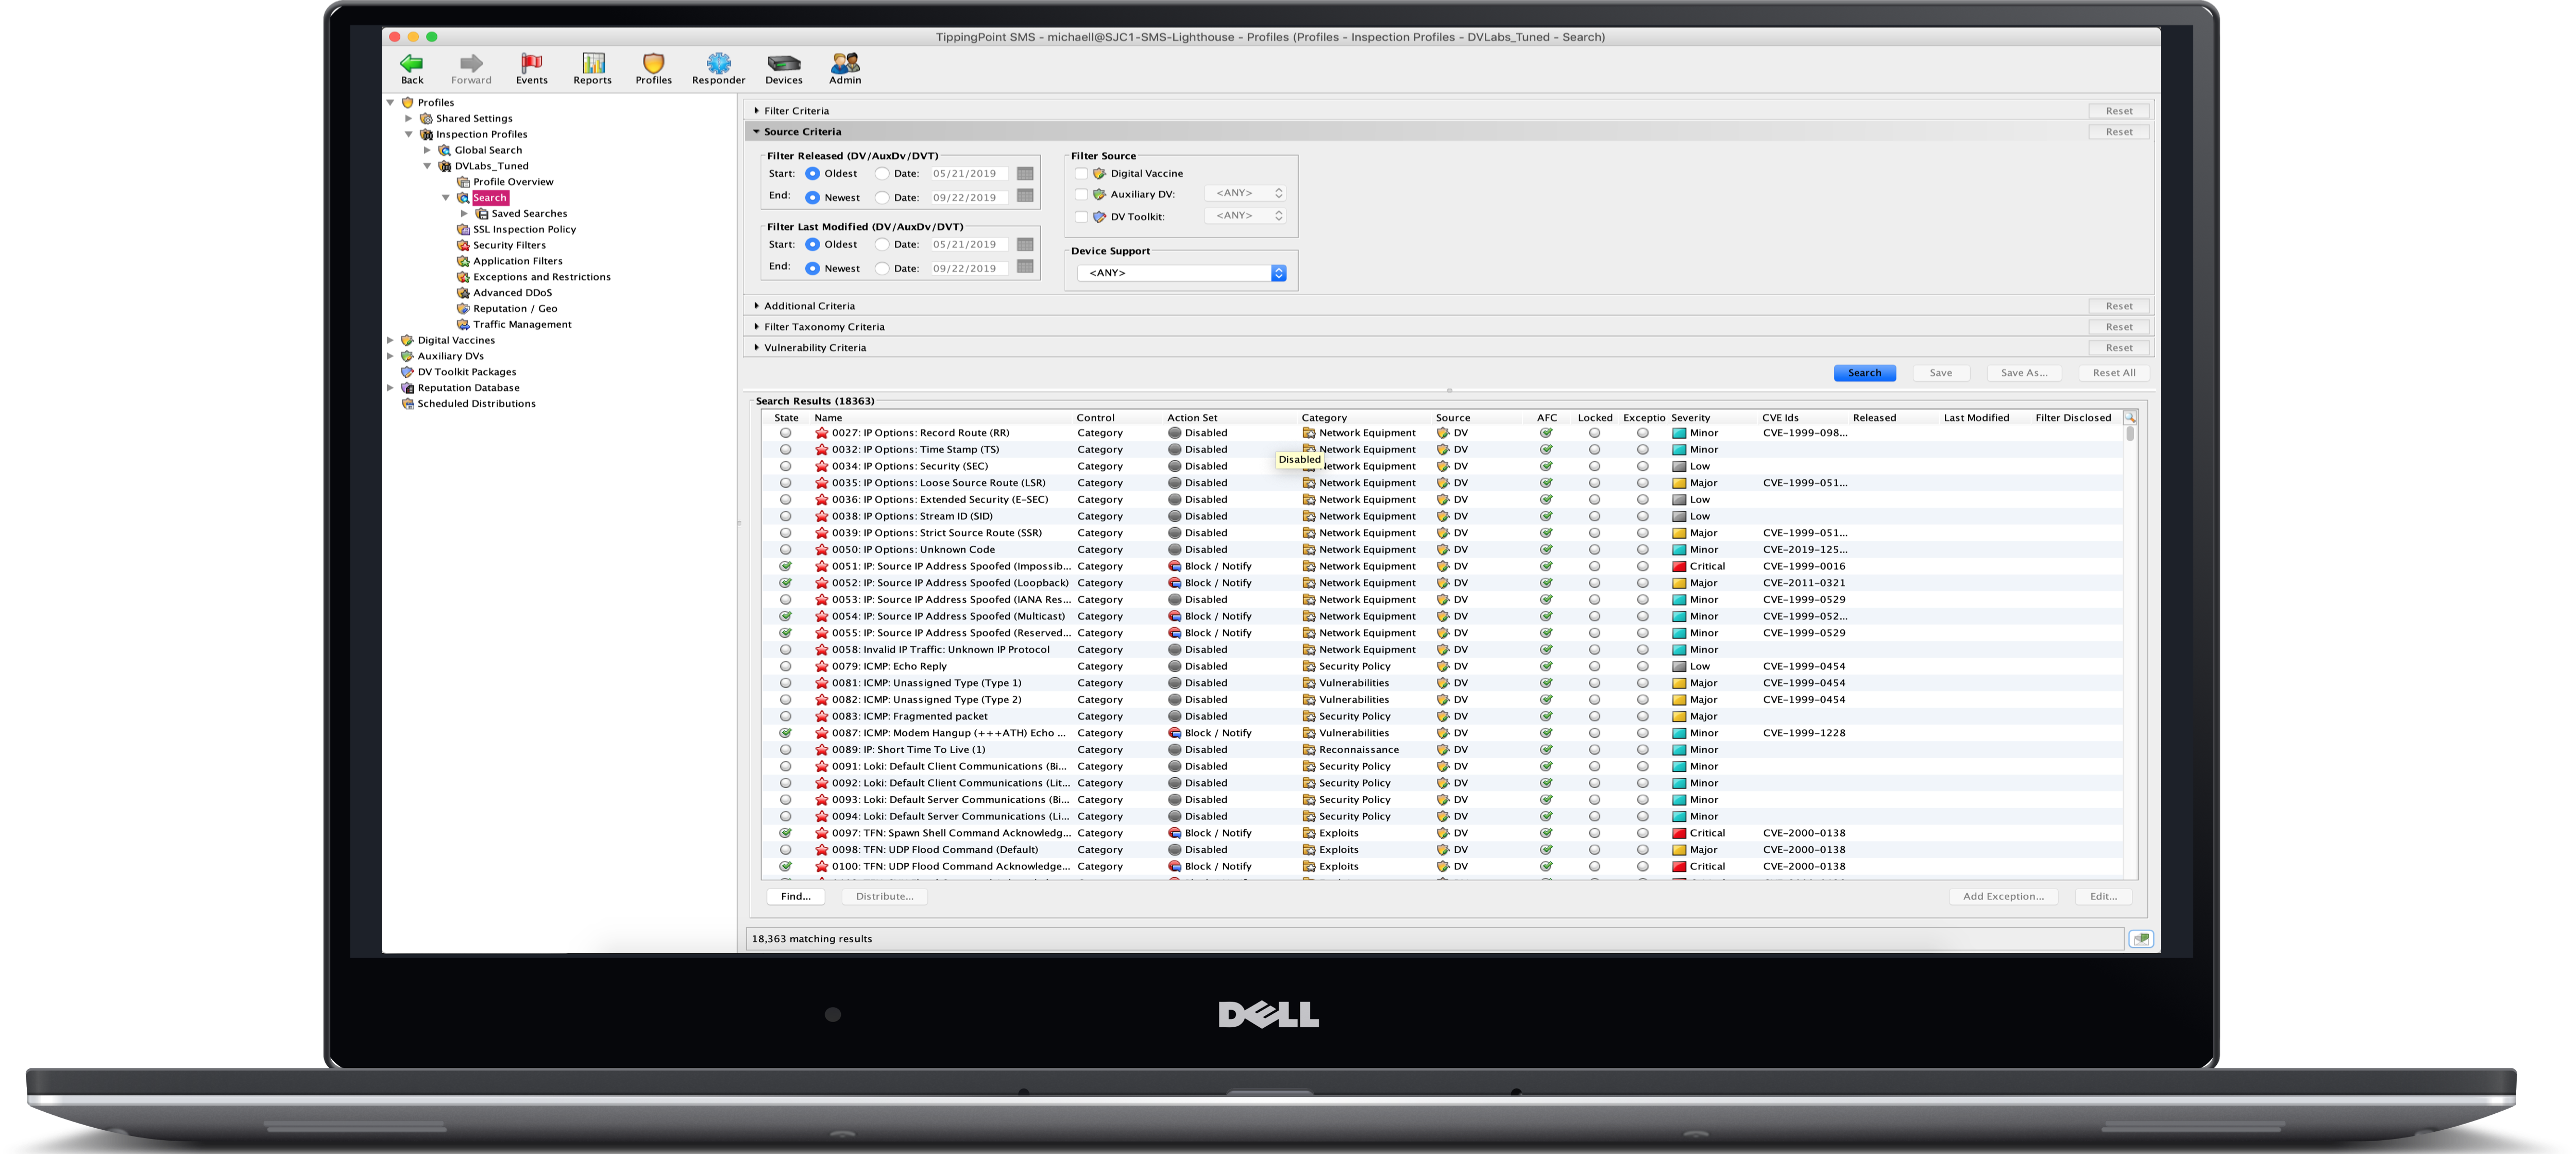2576x1154 pixels.
Task: Go Back using the green arrow icon
Action: coord(411,63)
